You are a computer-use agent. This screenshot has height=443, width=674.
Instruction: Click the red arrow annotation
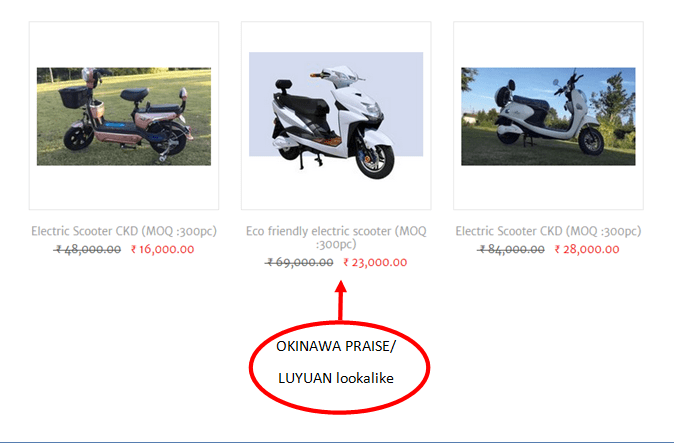coord(341,300)
